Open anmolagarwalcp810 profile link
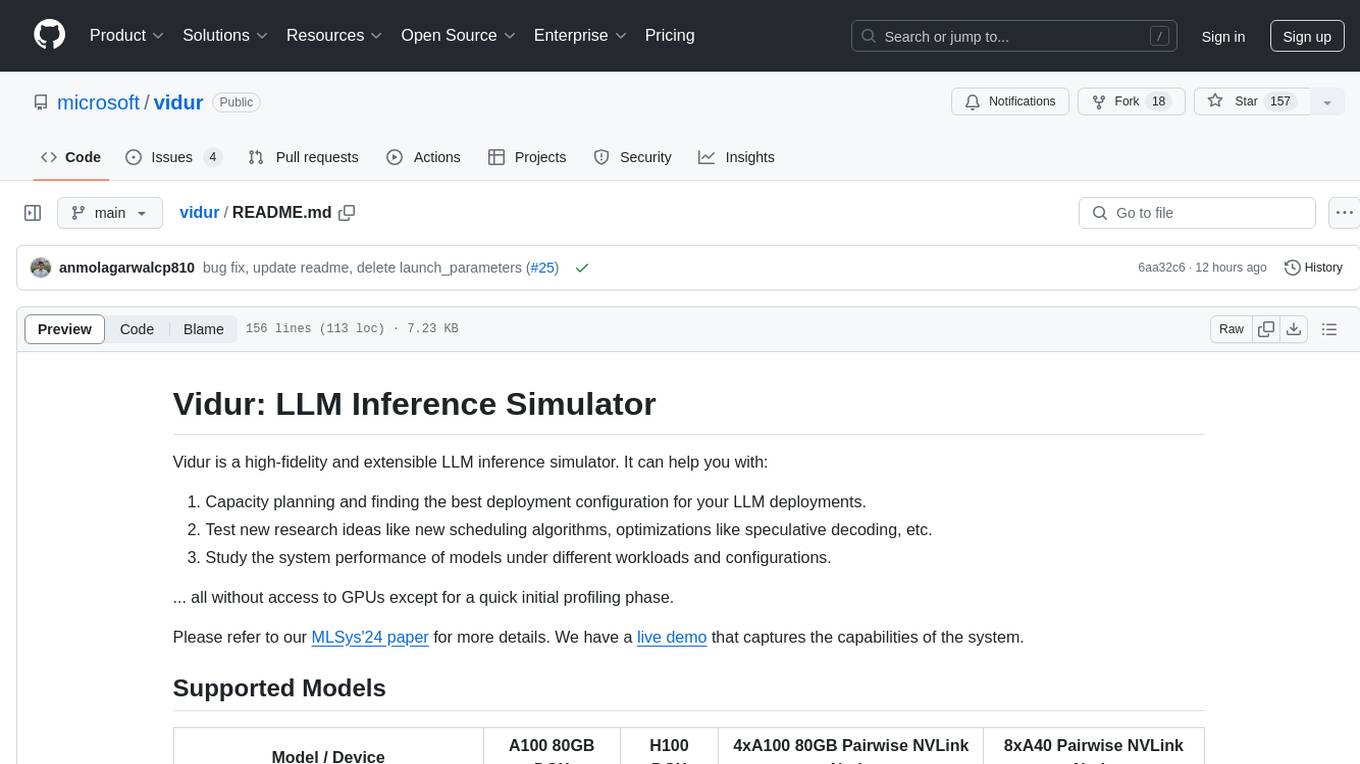The height and width of the screenshot is (764, 1360). coord(127,268)
